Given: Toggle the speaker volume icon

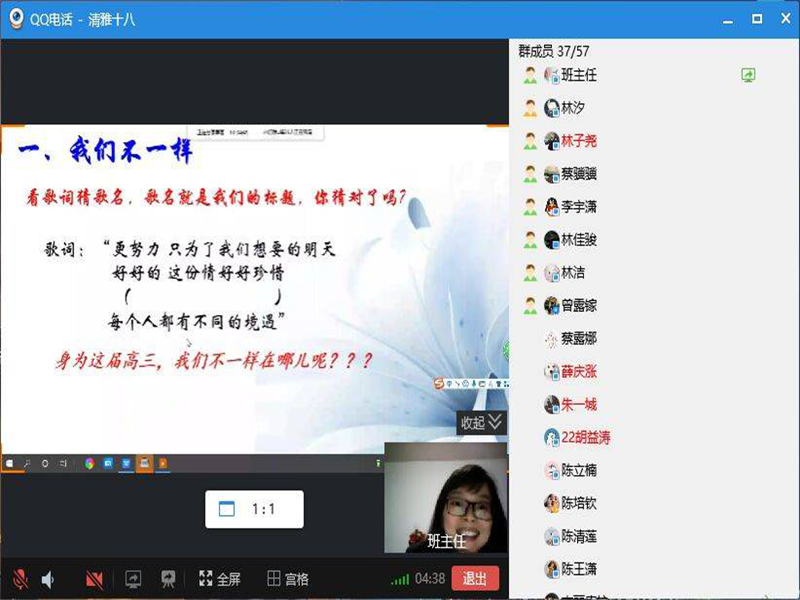Looking at the screenshot, I should tap(47, 579).
